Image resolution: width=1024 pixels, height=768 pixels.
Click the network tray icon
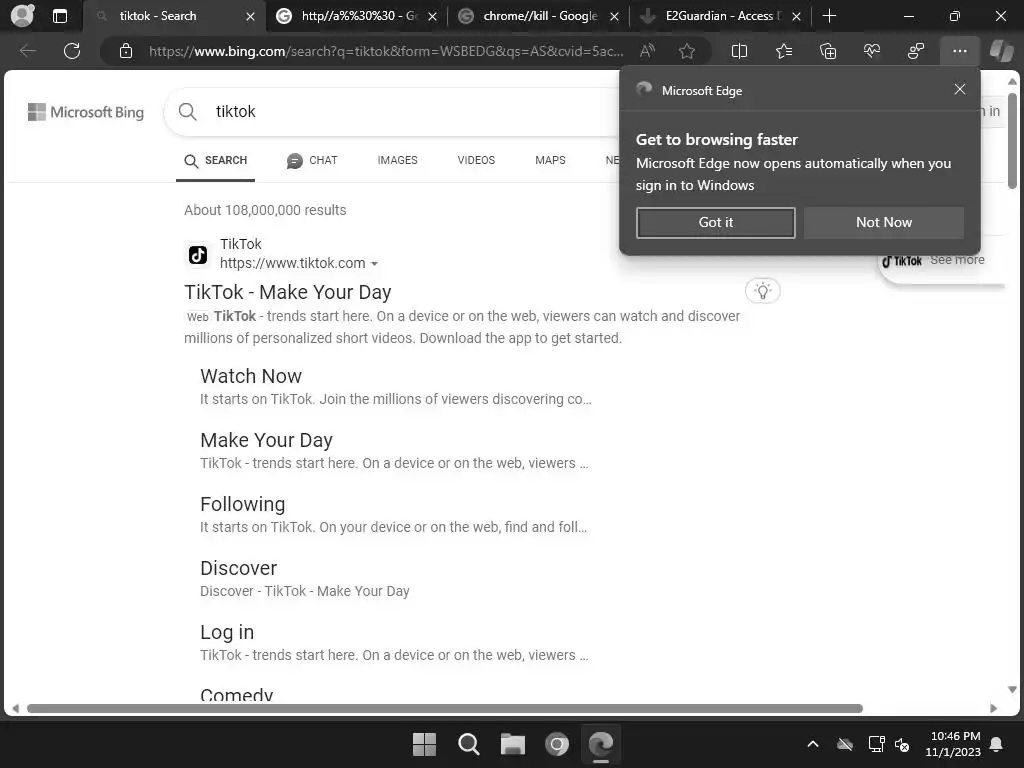876,744
